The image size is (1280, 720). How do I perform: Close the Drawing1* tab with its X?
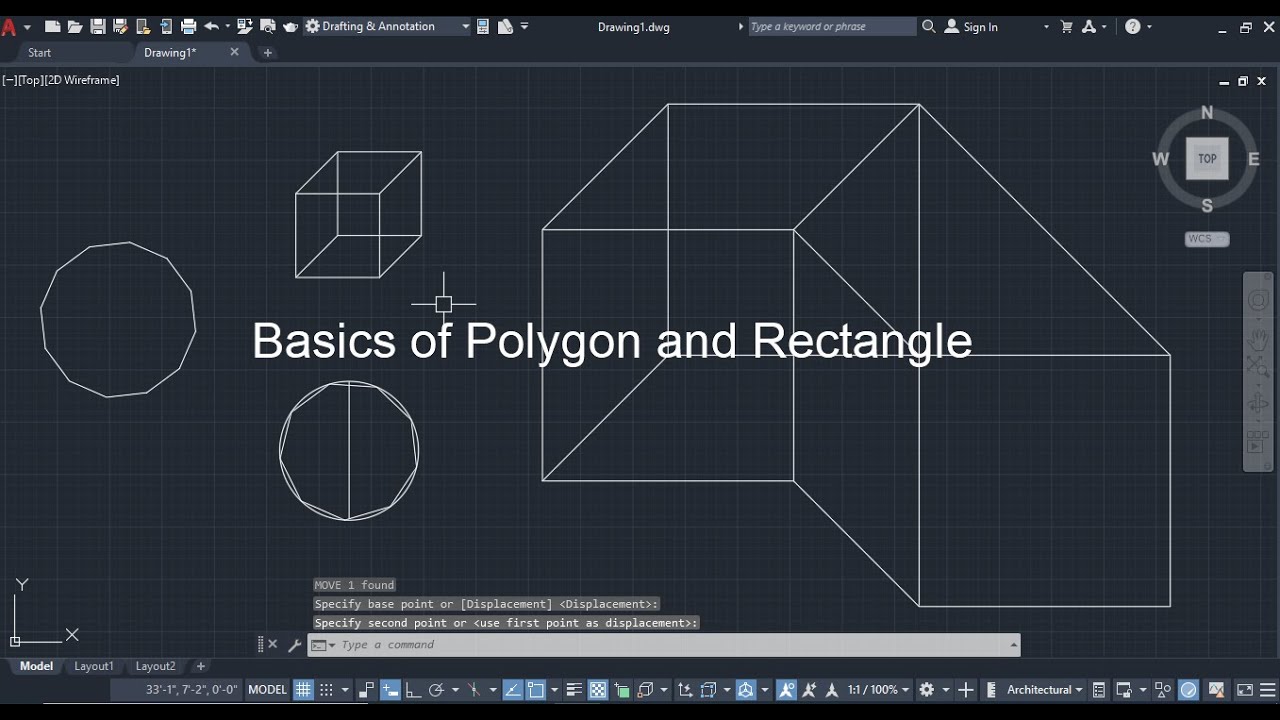(x=234, y=52)
